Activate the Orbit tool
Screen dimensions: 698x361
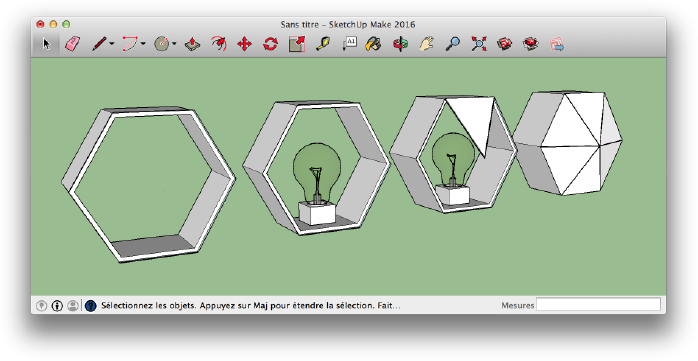[400, 44]
